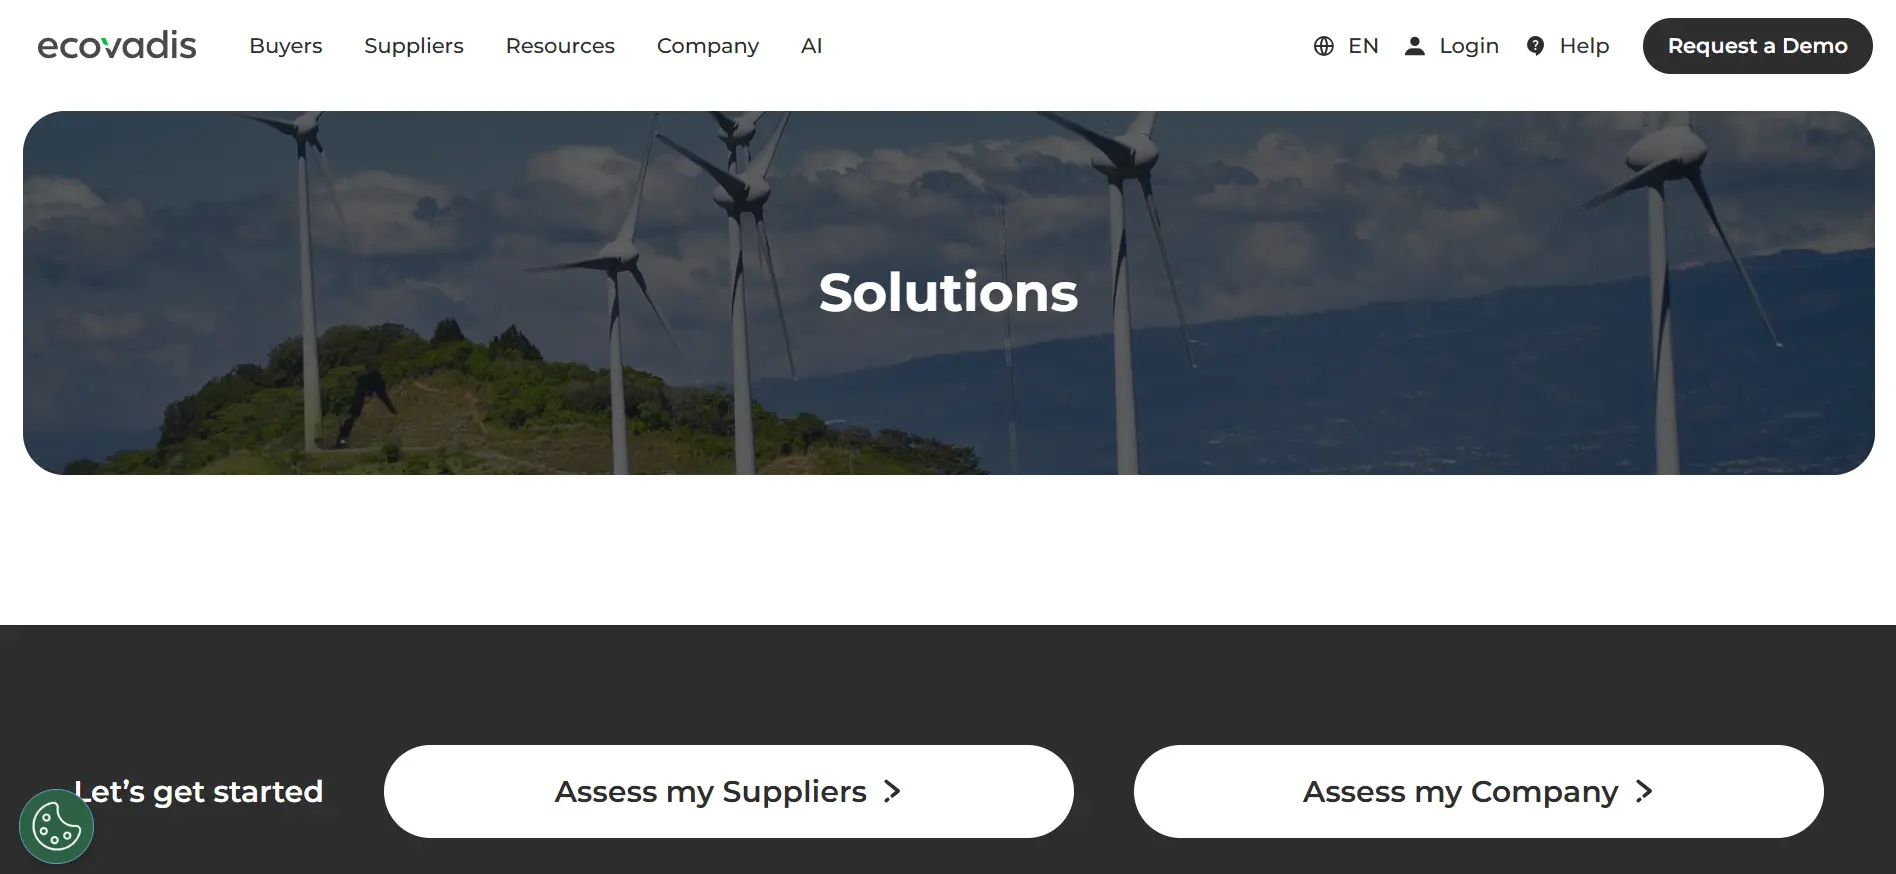The width and height of the screenshot is (1896, 874).
Task: Open the Suppliers menu
Action: [414, 46]
